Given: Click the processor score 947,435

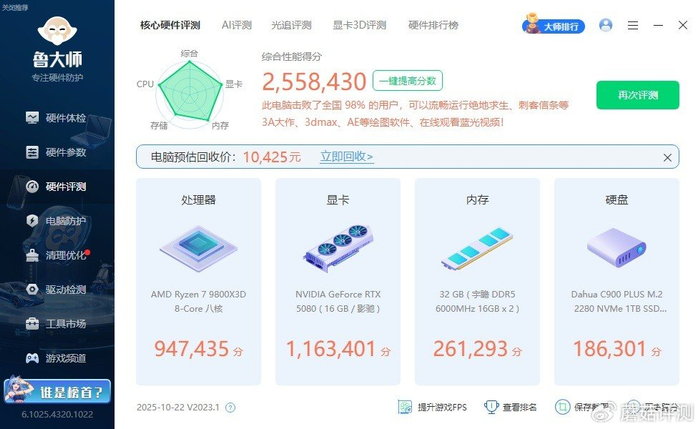Looking at the screenshot, I should coord(192,349).
